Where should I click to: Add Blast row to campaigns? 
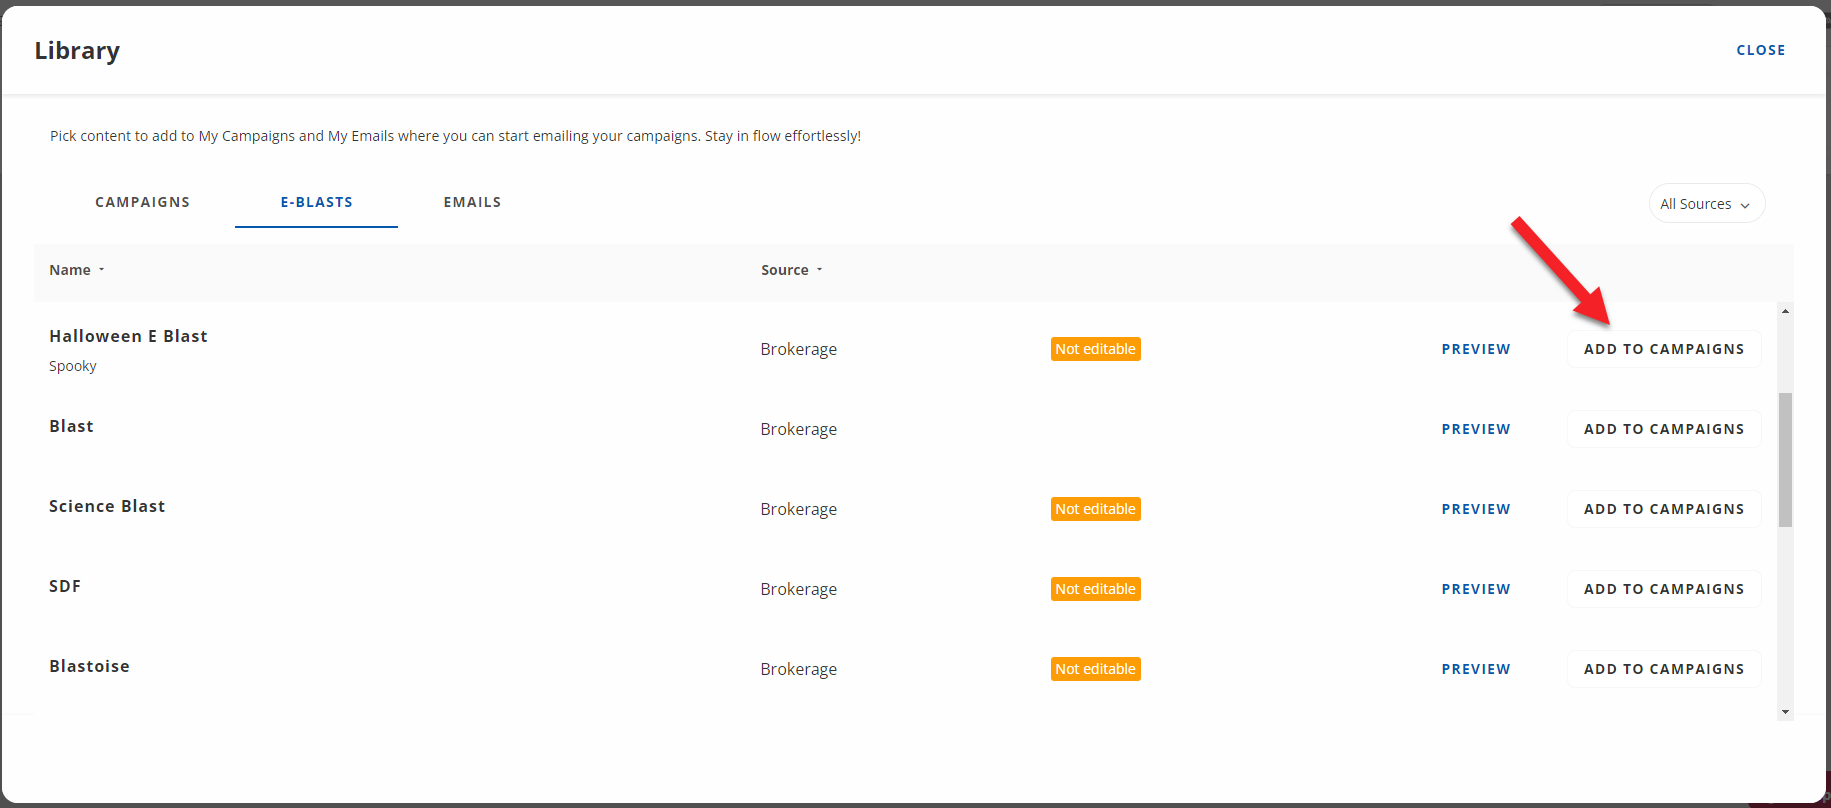tap(1663, 429)
